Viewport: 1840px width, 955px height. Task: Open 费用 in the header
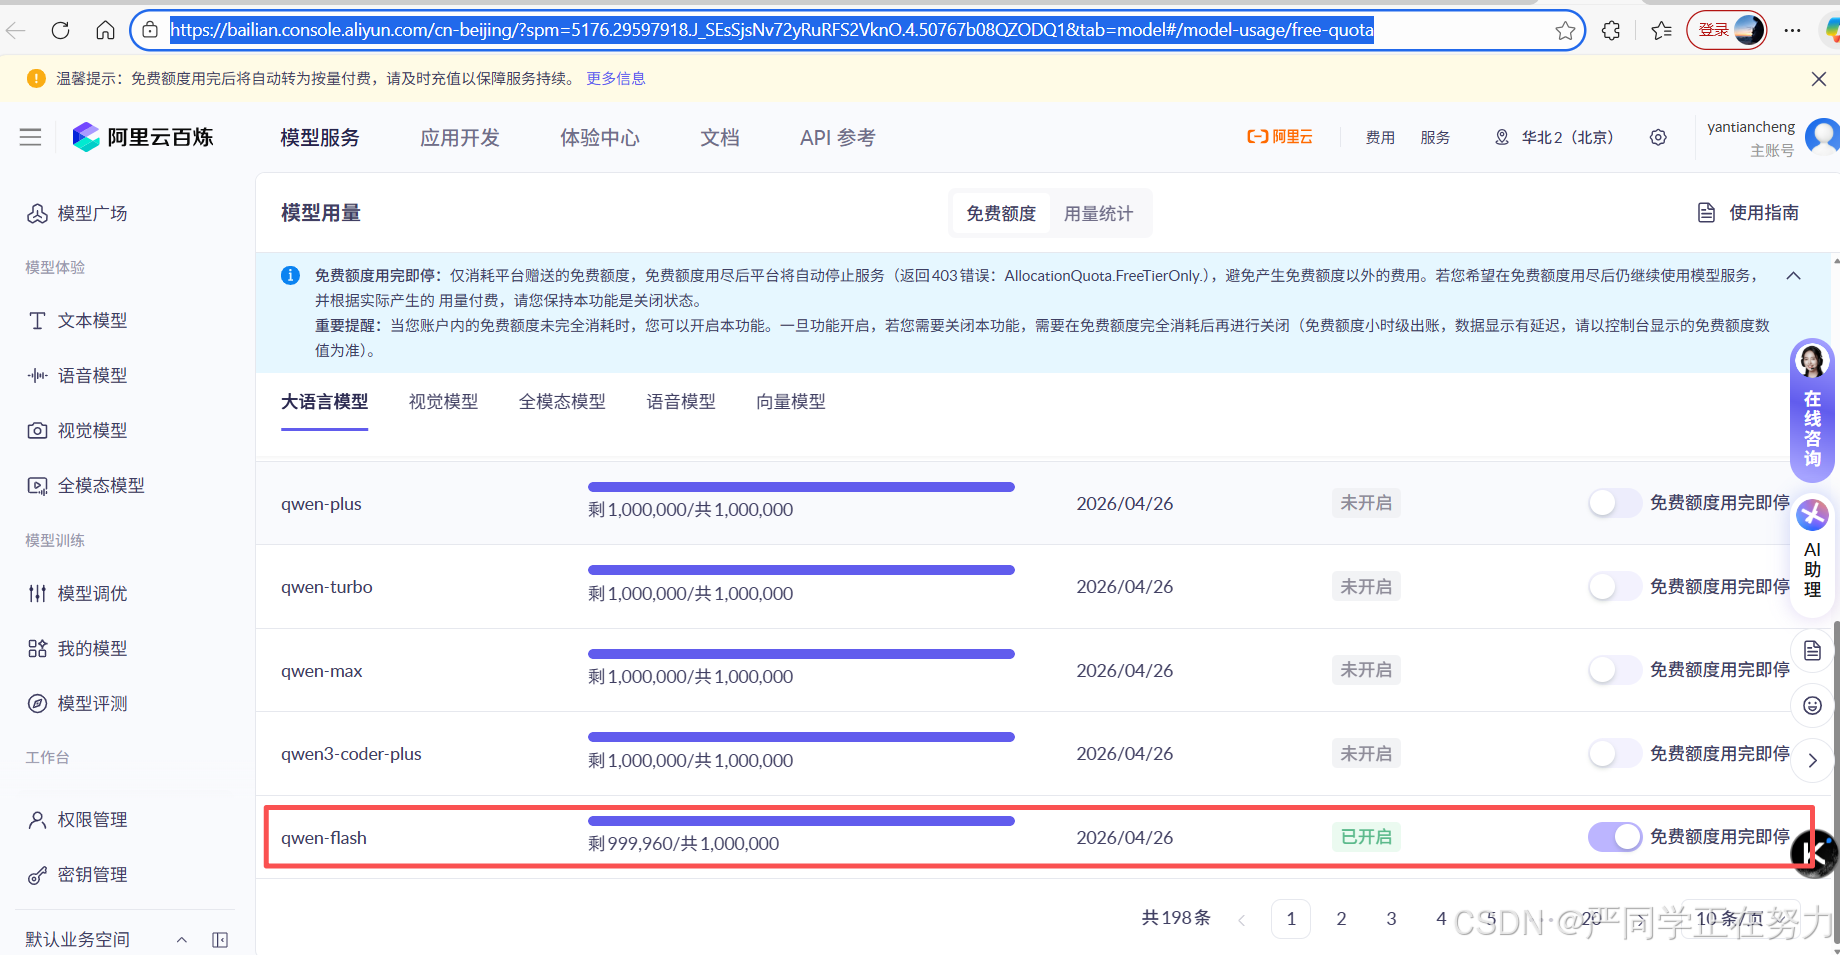[1380, 137]
